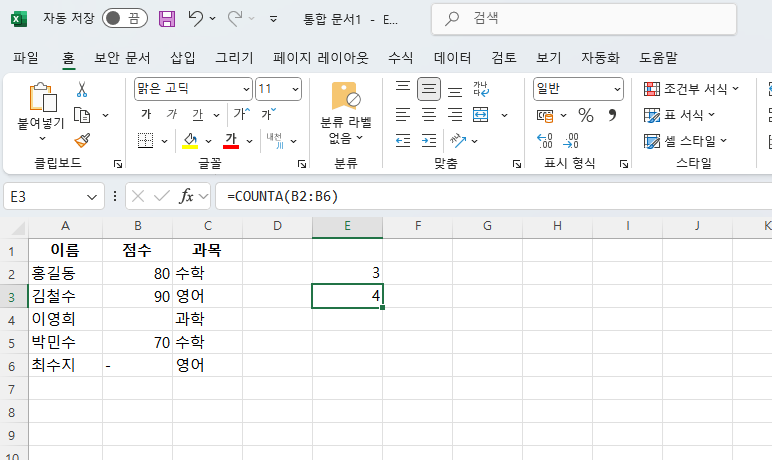Switch to the 그리기 ribbon tab
The height and width of the screenshot is (460, 772).
[234, 58]
